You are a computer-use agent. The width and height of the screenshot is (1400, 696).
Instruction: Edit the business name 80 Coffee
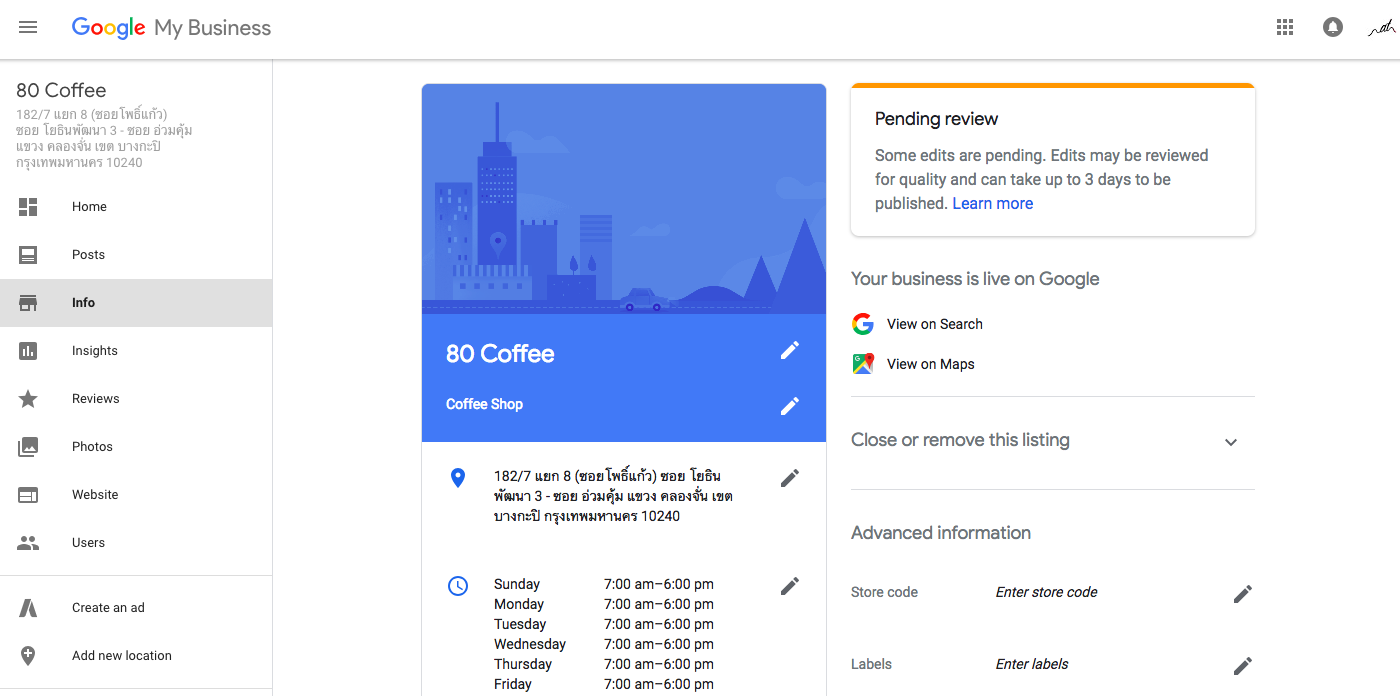pos(790,350)
